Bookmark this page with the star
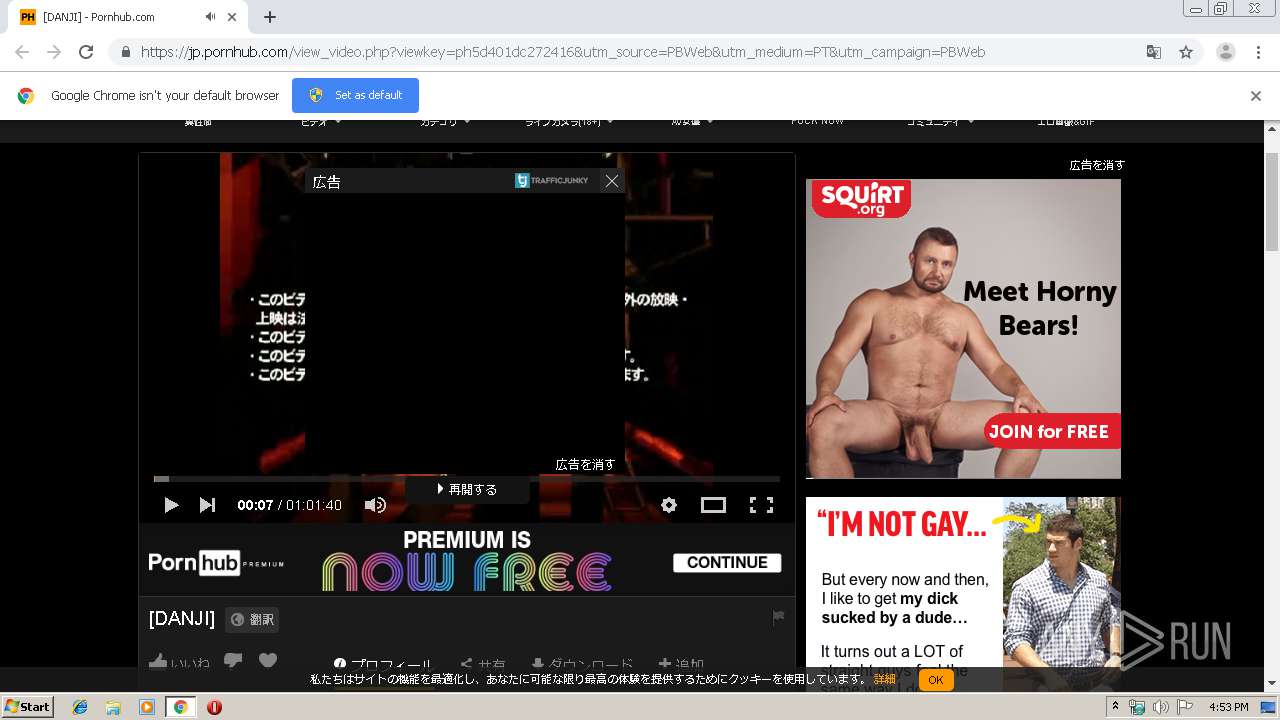This screenshot has height=720, width=1280. pyautogui.click(x=1186, y=52)
